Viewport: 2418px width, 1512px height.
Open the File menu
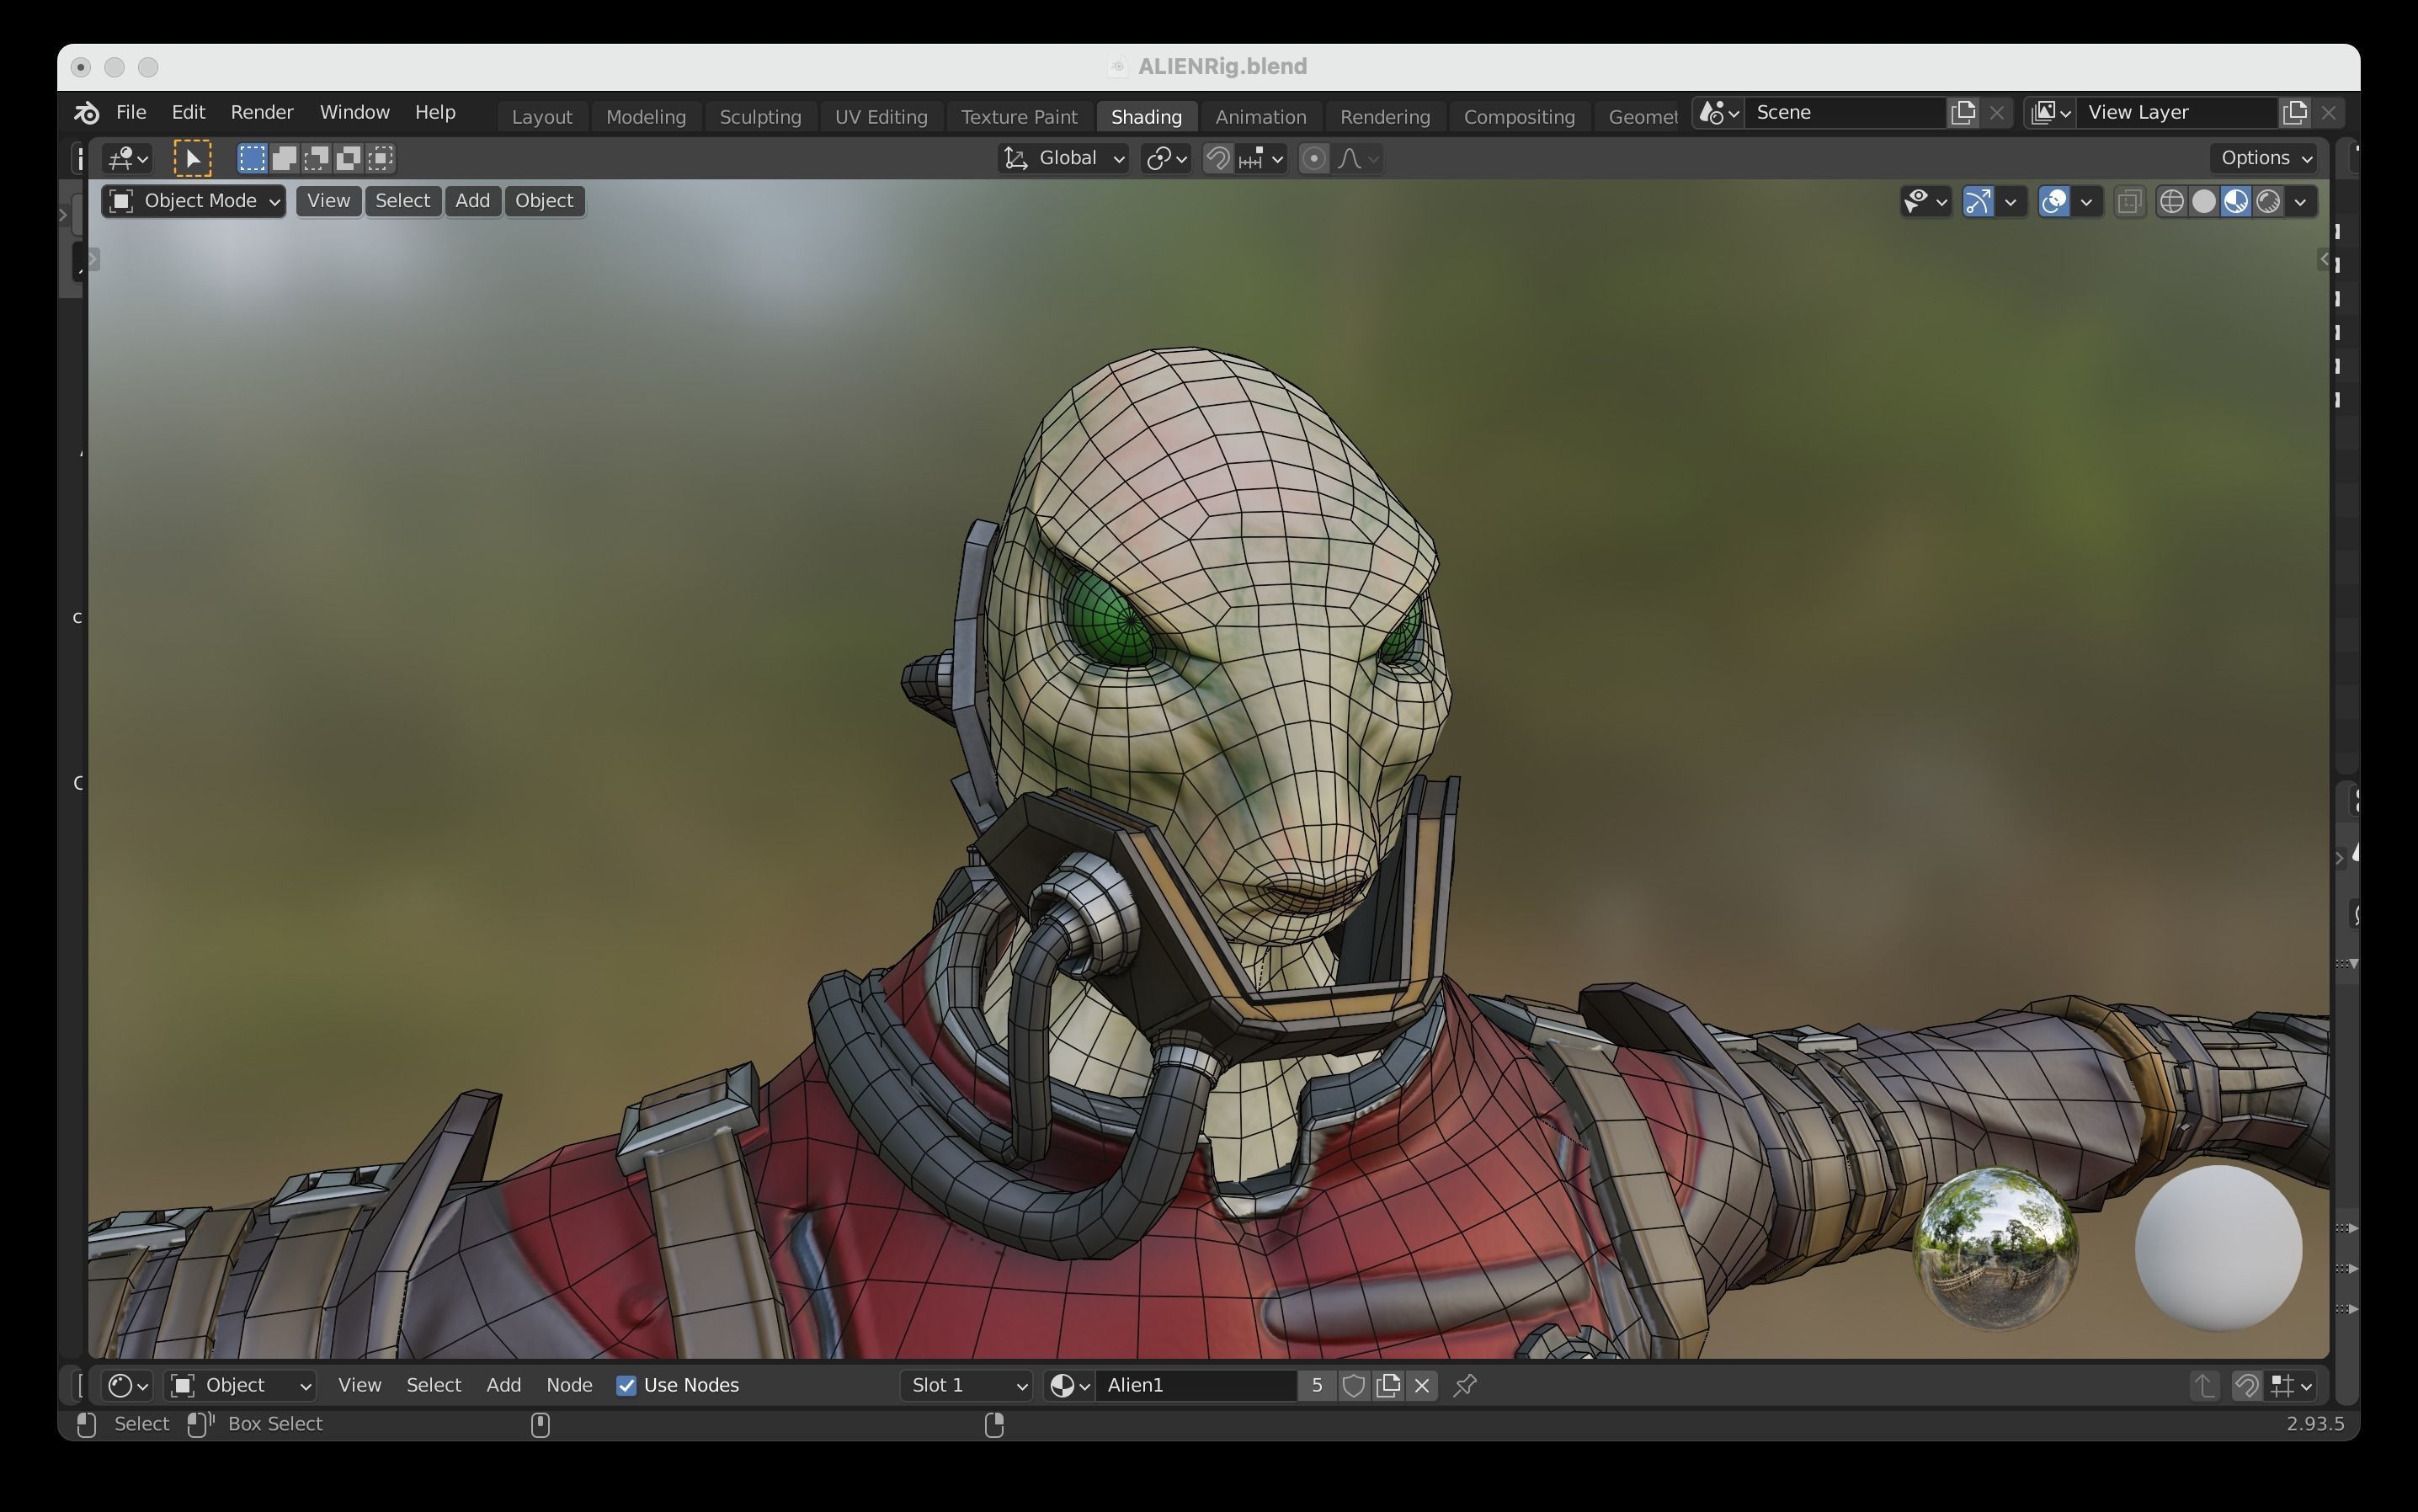click(x=131, y=113)
